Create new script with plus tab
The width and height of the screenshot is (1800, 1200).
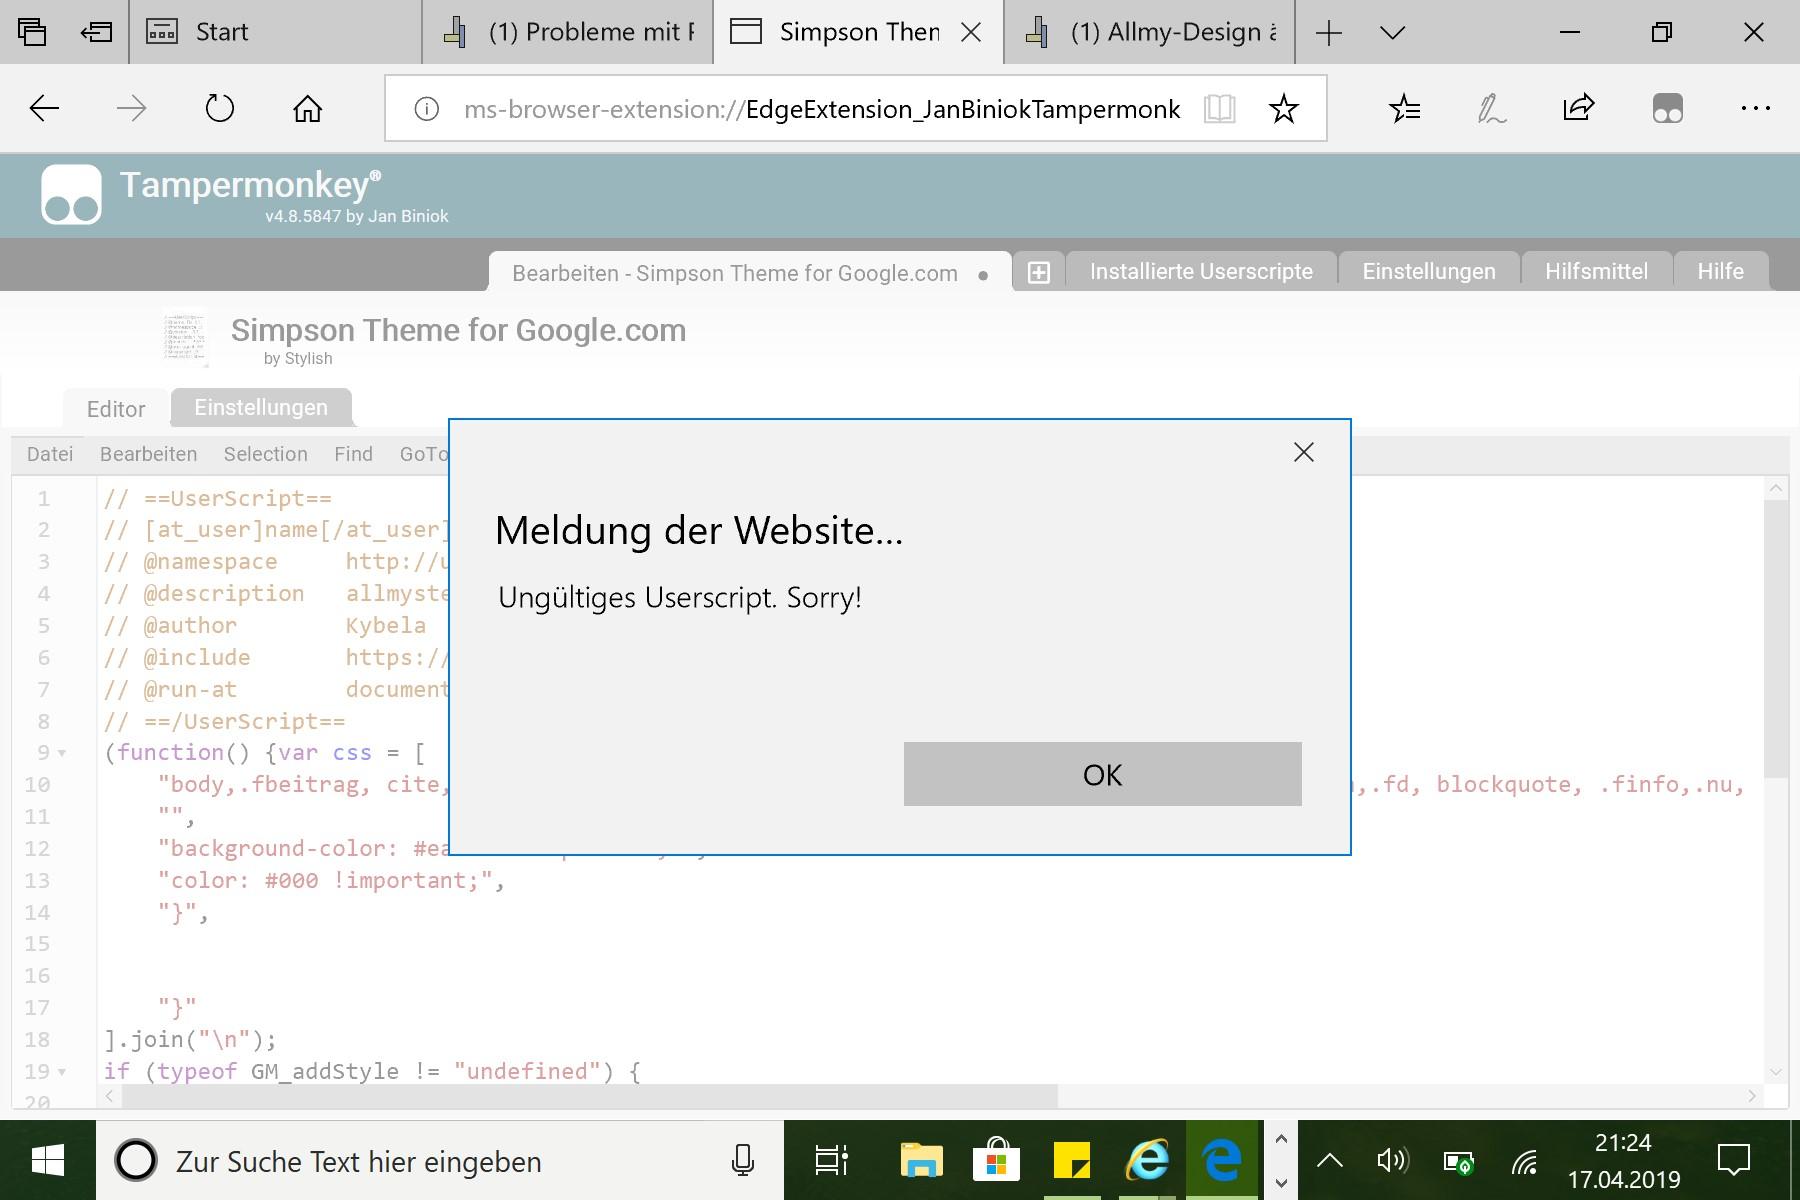coord(1039,272)
